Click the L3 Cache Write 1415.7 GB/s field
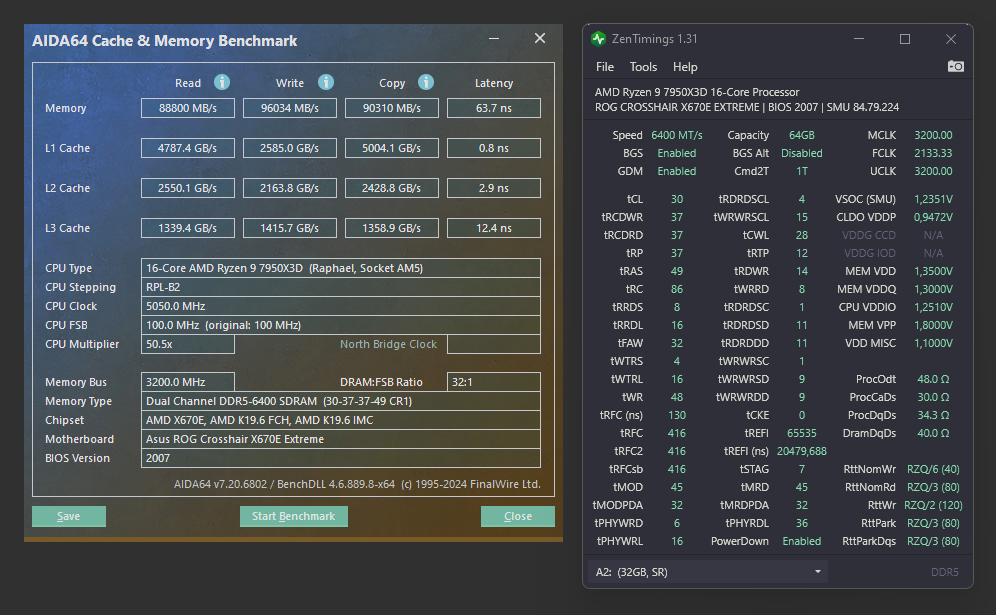 tap(290, 228)
